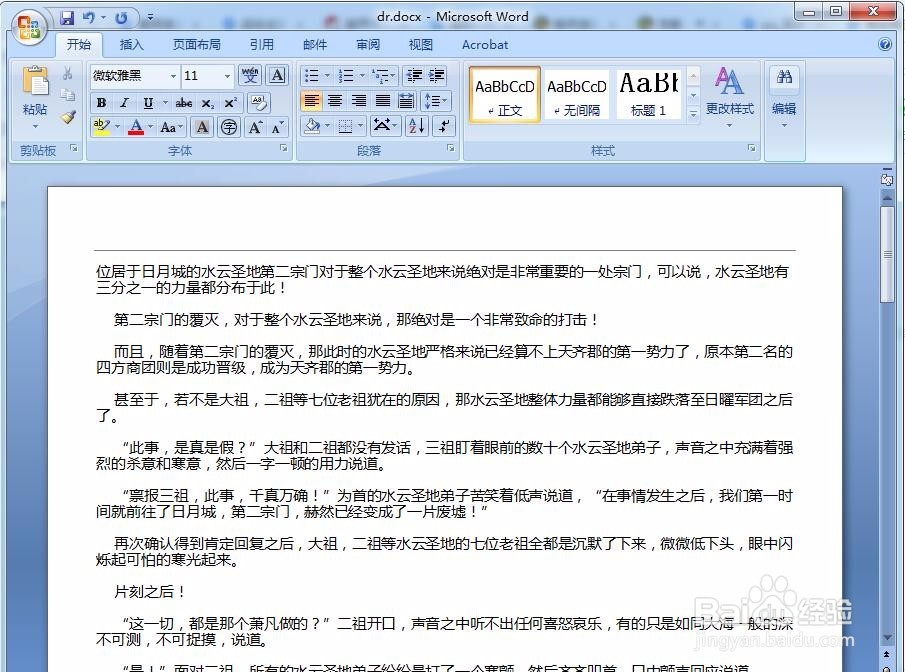Grow font size with A up
This screenshot has width=905, height=672.
[x=255, y=126]
